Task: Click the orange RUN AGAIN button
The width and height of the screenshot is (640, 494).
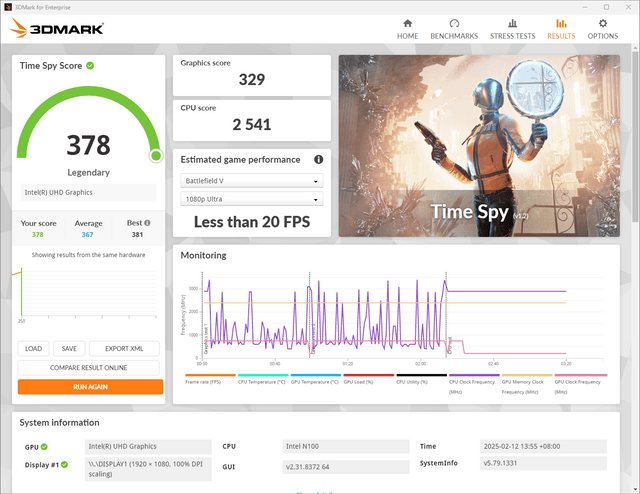Action: 90,387
